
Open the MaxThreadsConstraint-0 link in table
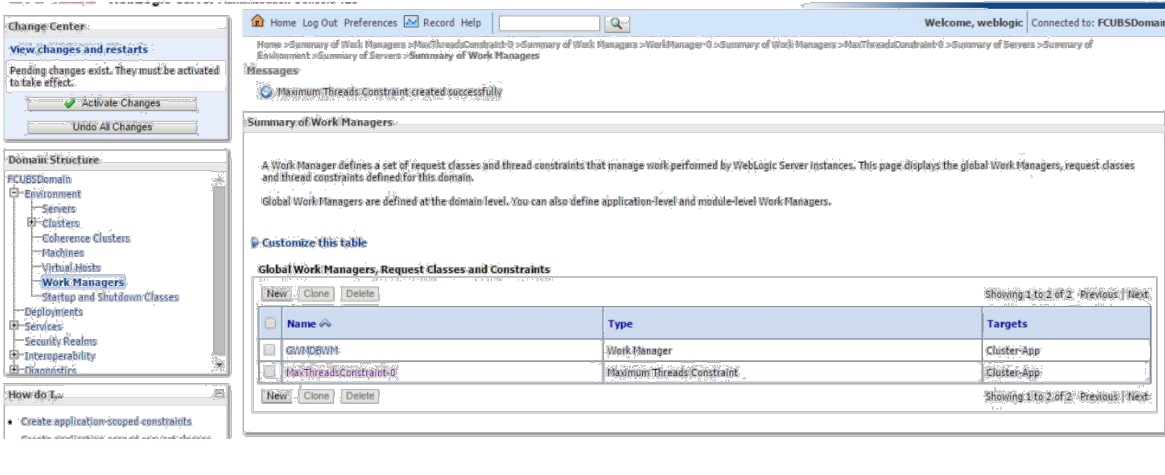341,372
